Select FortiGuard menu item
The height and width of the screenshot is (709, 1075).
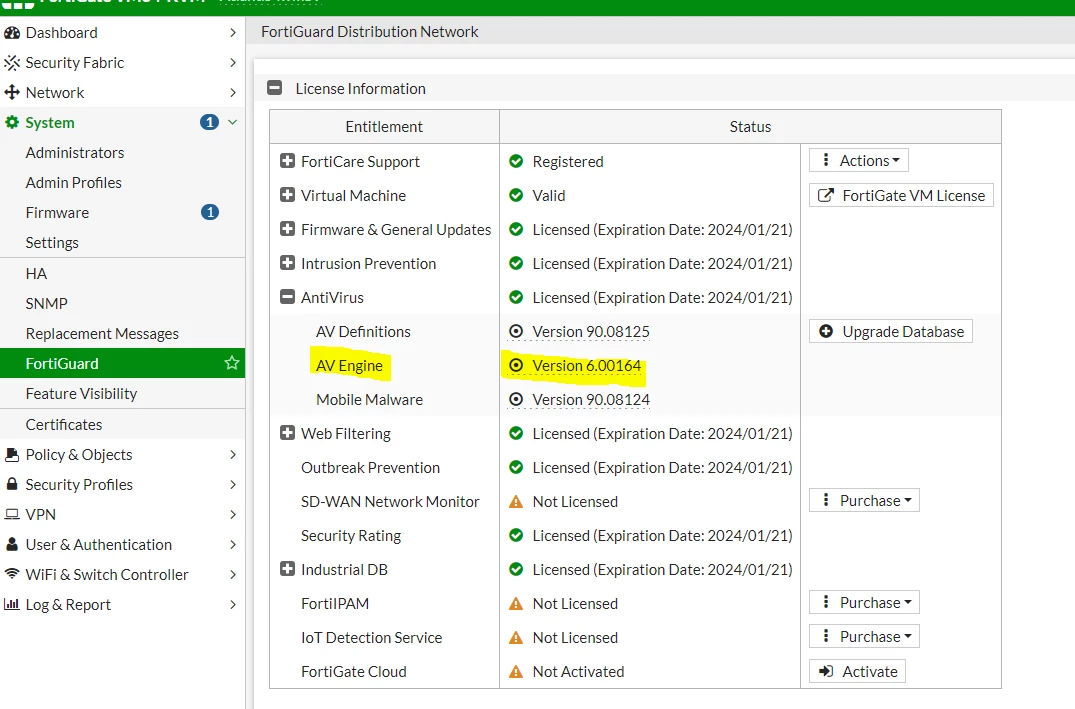point(122,363)
